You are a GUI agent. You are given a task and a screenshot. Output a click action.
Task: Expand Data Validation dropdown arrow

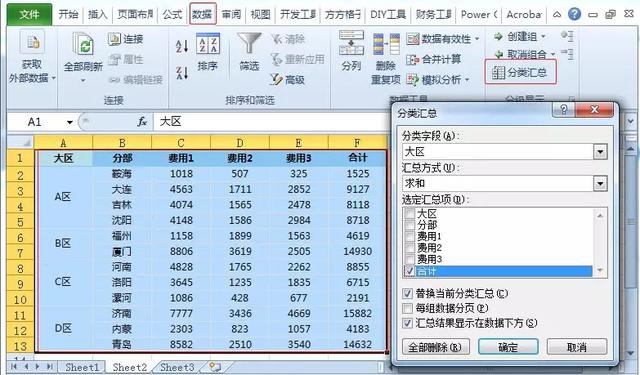(x=476, y=39)
